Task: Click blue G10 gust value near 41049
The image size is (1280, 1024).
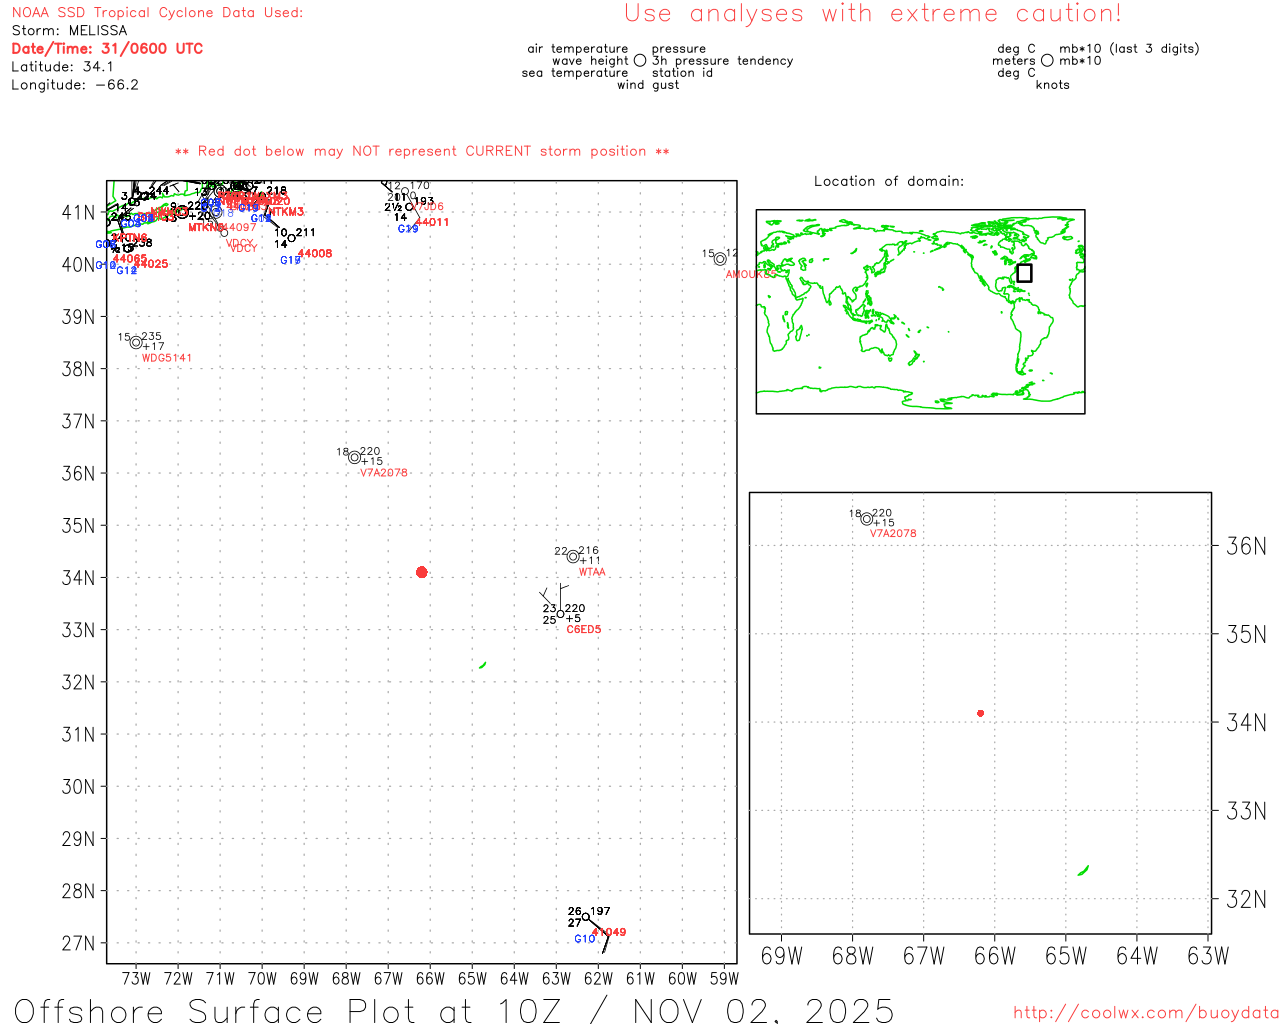Action: pos(585,939)
